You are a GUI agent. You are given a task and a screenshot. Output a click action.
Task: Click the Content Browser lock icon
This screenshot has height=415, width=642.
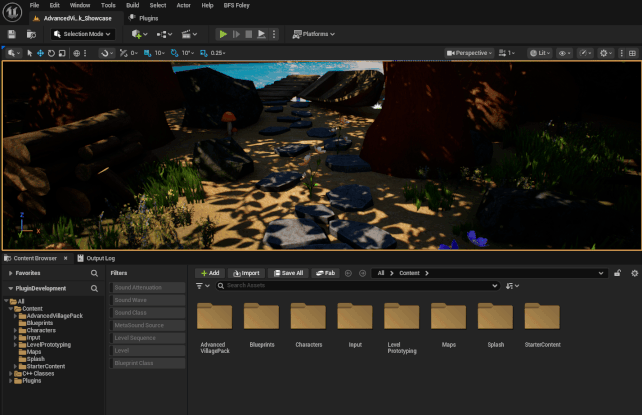tap(617, 273)
